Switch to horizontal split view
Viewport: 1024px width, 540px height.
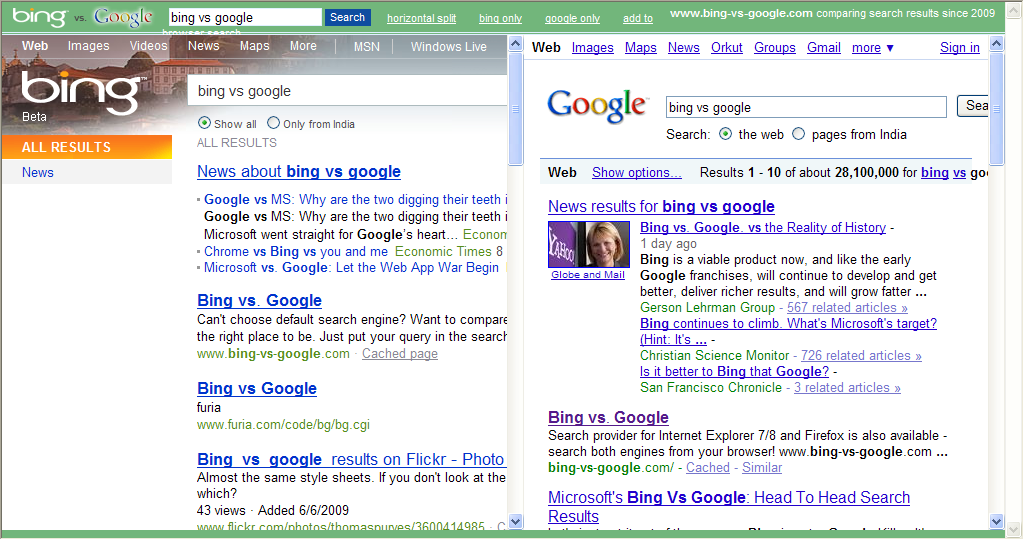pyautogui.click(x=421, y=18)
